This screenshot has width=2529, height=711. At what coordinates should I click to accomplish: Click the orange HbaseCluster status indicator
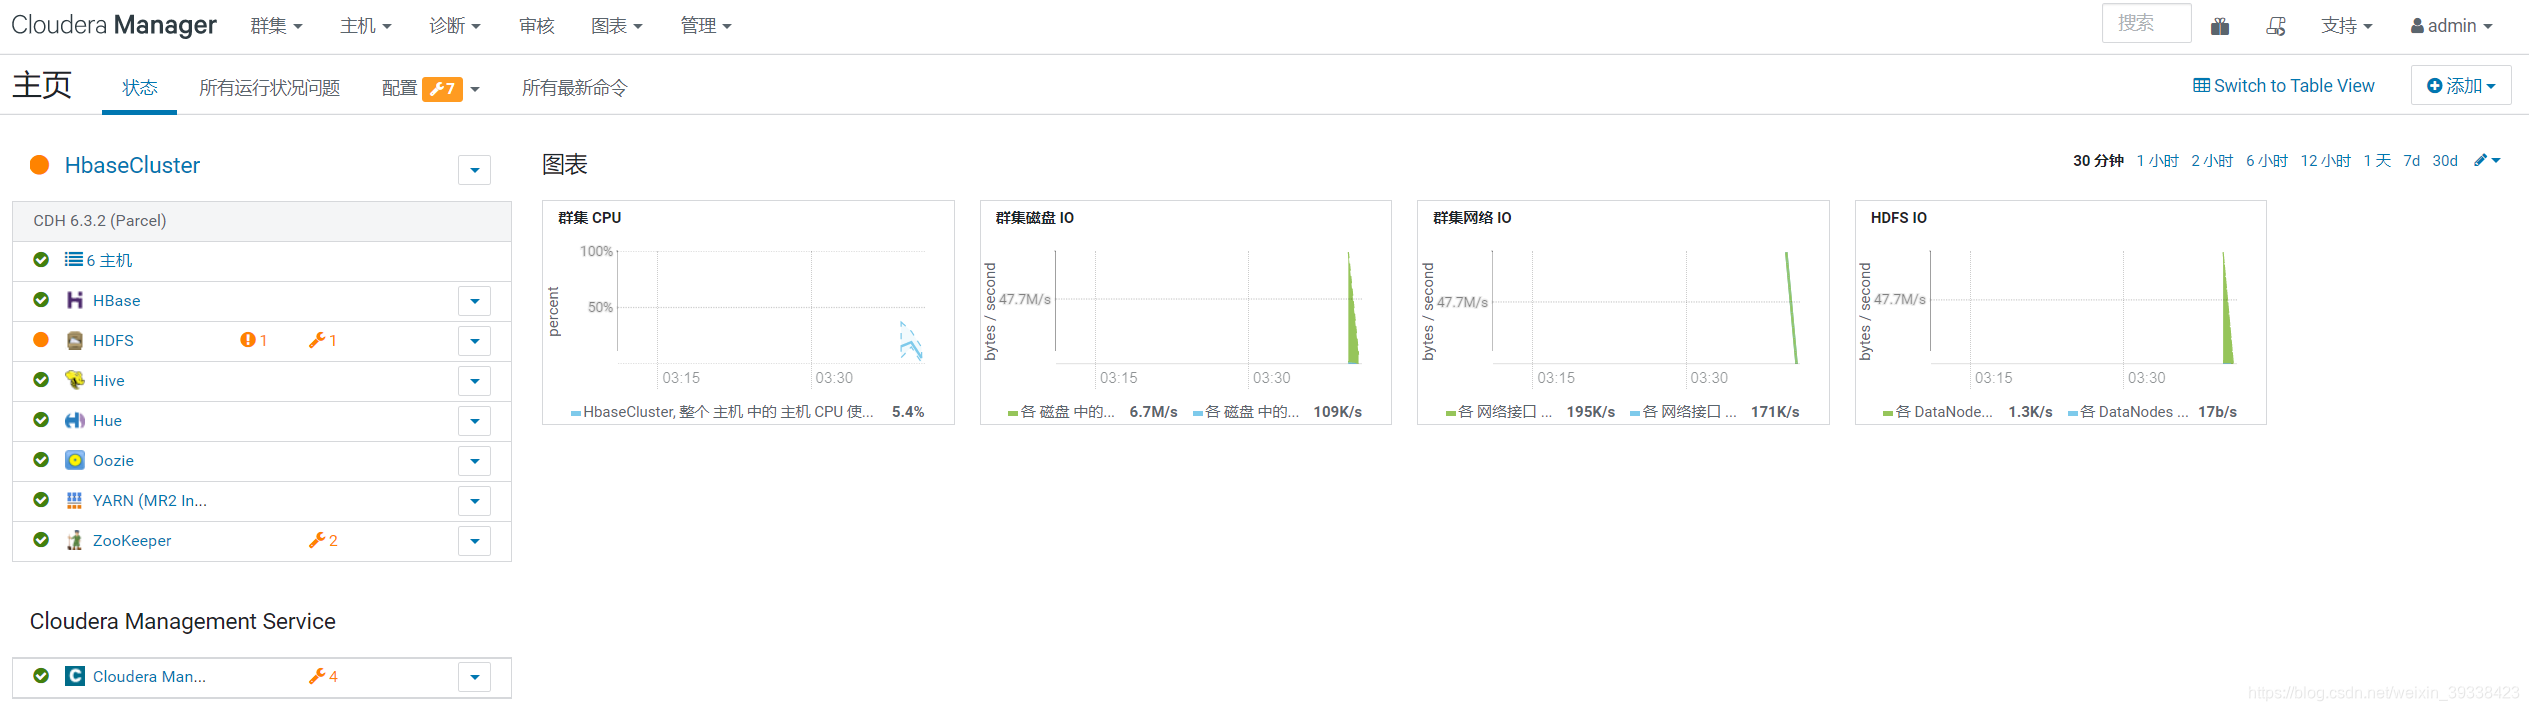[40, 165]
